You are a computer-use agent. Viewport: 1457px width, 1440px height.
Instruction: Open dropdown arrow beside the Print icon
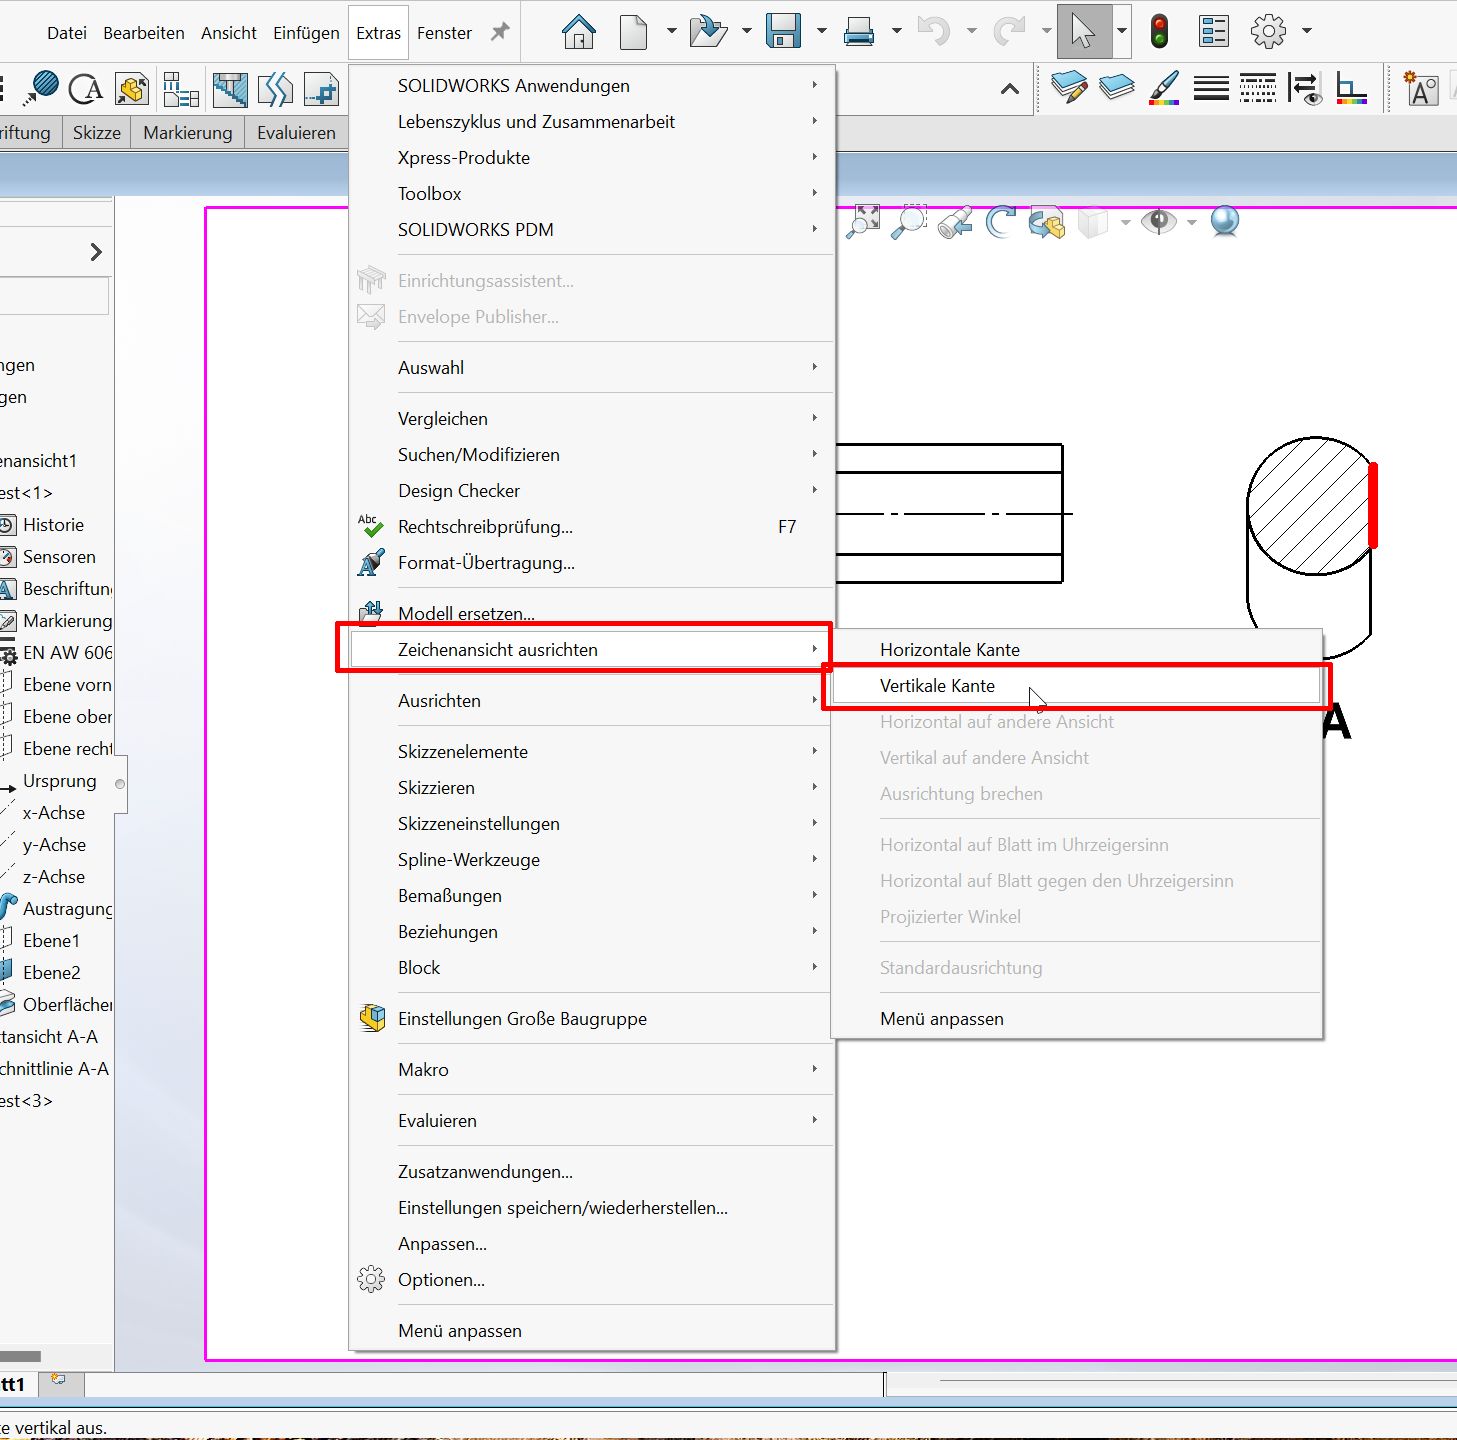tap(896, 32)
